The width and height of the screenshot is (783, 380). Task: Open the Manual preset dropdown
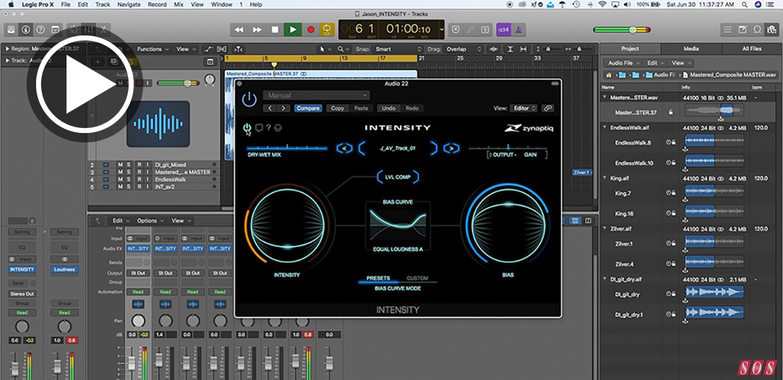click(x=317, y=95)
